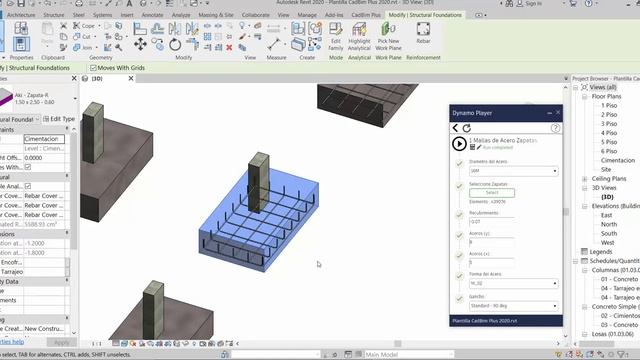Click the Properties panel vertical scrollbar
Screen dimensions: 640x360
74,190
